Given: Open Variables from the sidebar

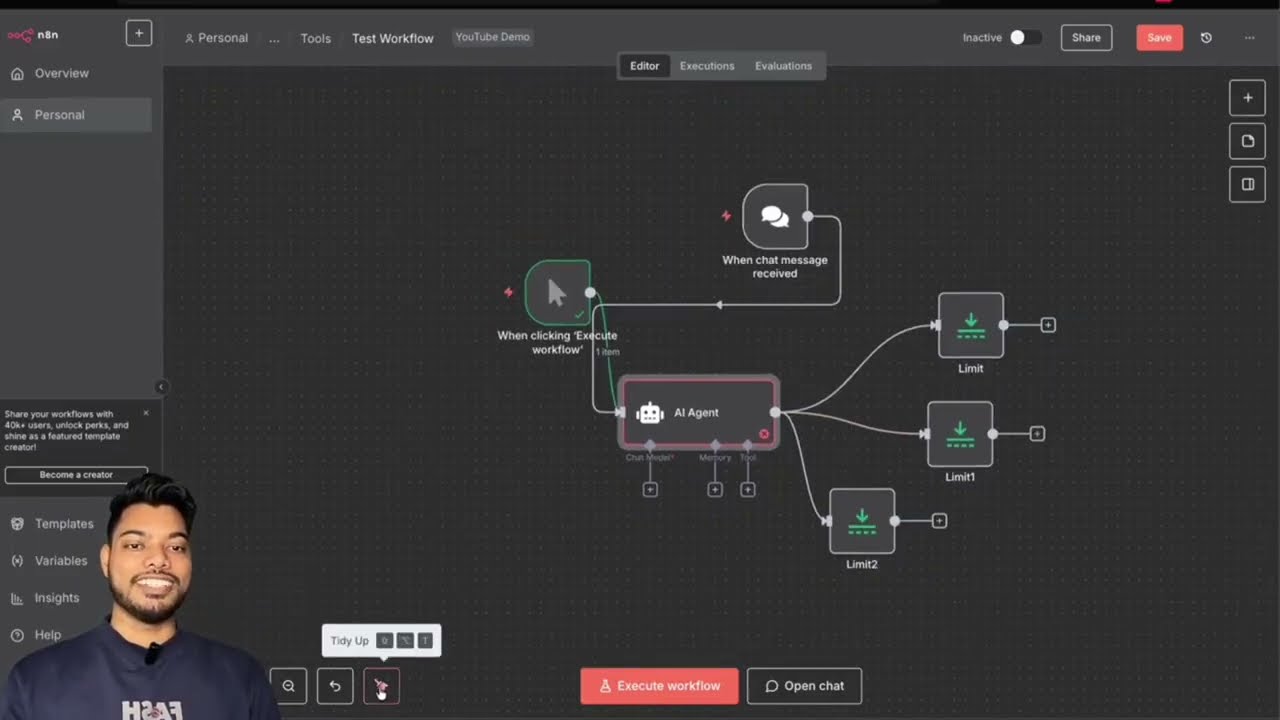Looking at the screenshot, I should (61, 561).
